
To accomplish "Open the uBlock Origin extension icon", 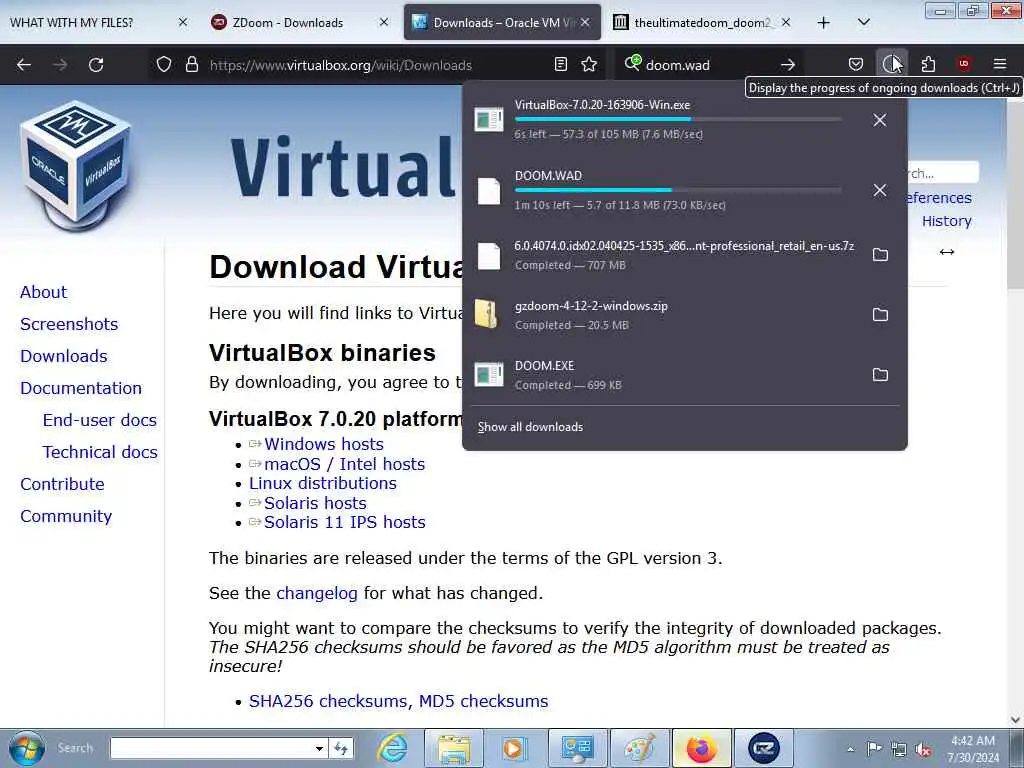I will pos(963,64).
